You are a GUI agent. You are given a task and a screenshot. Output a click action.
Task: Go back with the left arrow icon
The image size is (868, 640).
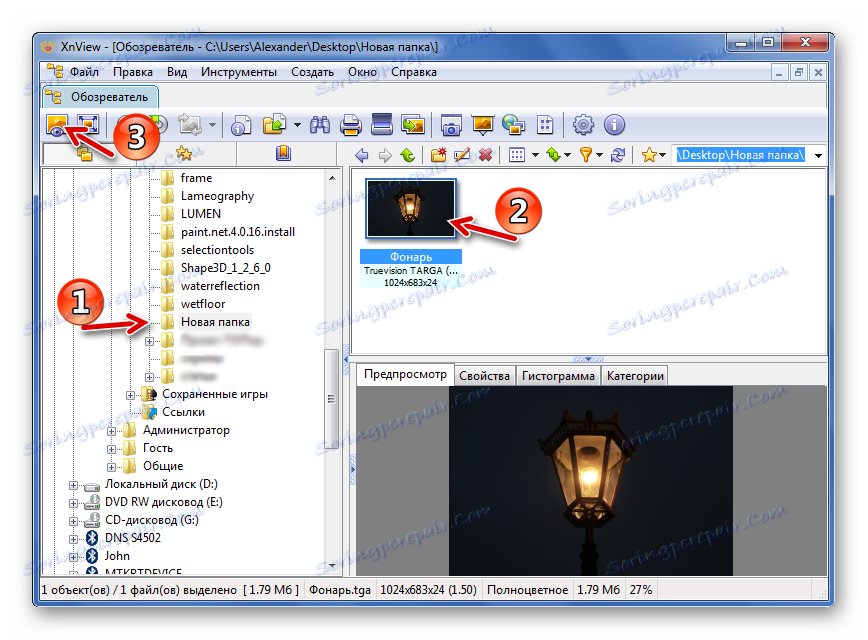pyautogui.click(x=362, y=155)
